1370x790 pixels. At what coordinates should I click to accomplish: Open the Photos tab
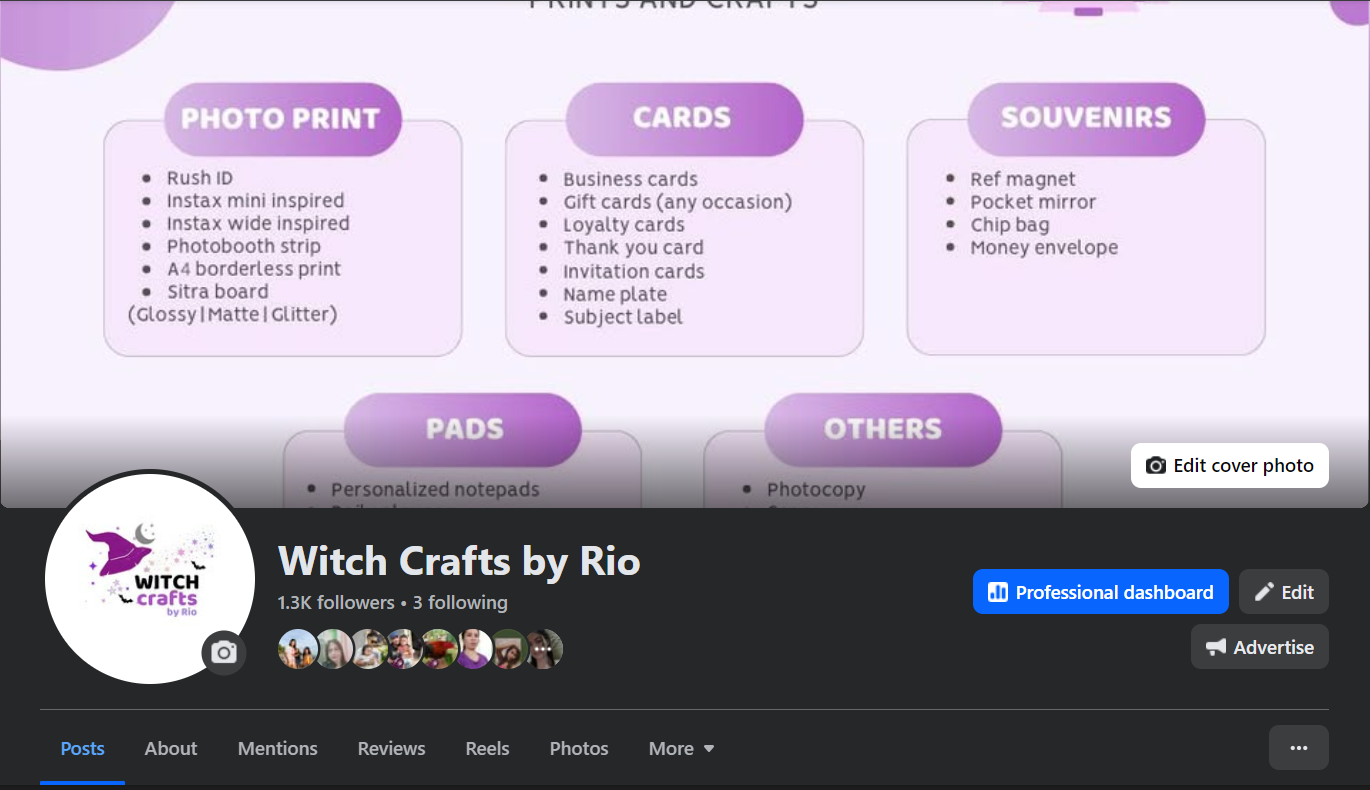click(x=579, y=748)
